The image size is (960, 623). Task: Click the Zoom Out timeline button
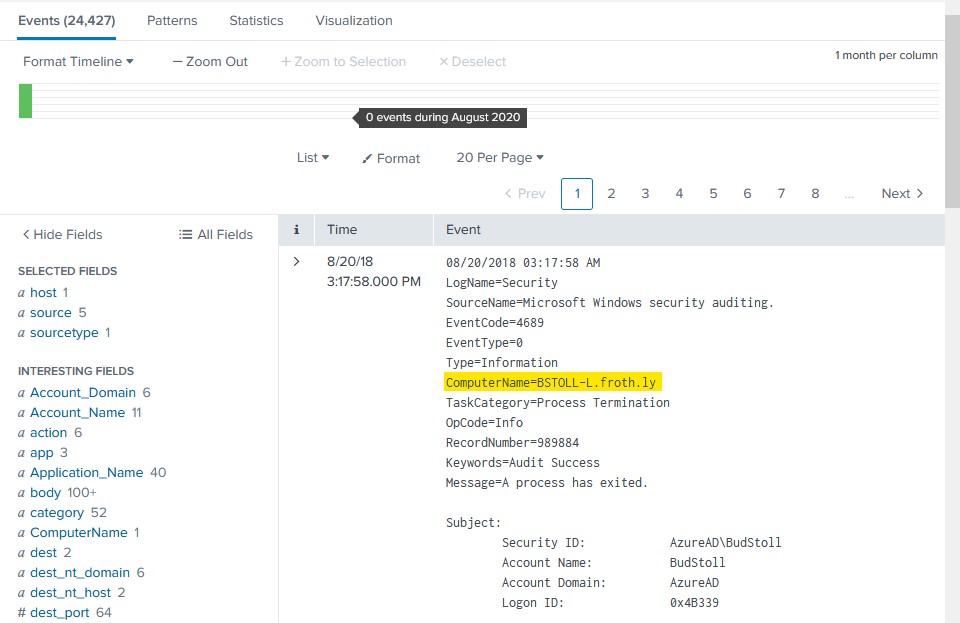click(210, 61)
